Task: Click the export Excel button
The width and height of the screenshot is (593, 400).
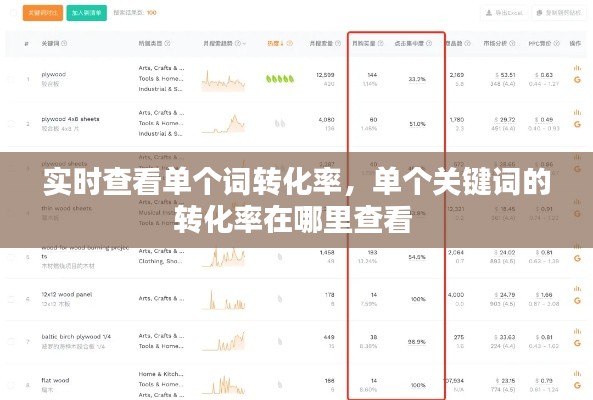Action: click(505, 13)
